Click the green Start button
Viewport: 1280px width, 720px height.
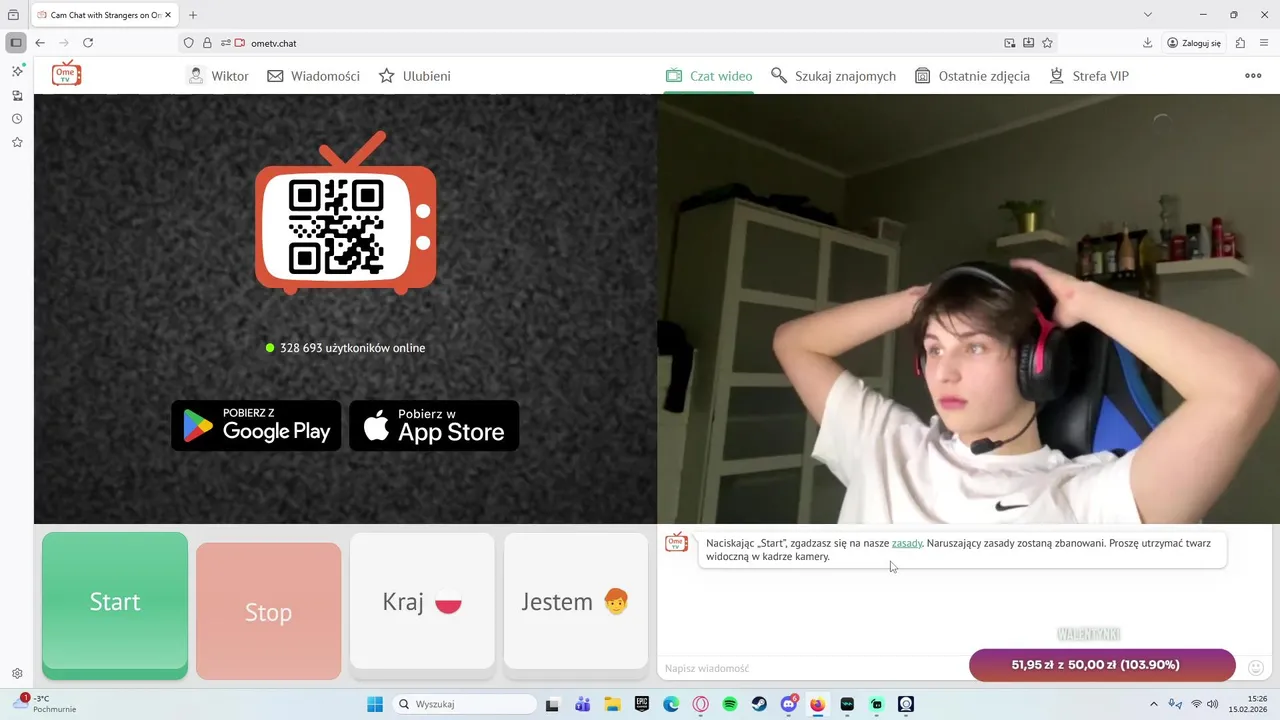[115, 606]
